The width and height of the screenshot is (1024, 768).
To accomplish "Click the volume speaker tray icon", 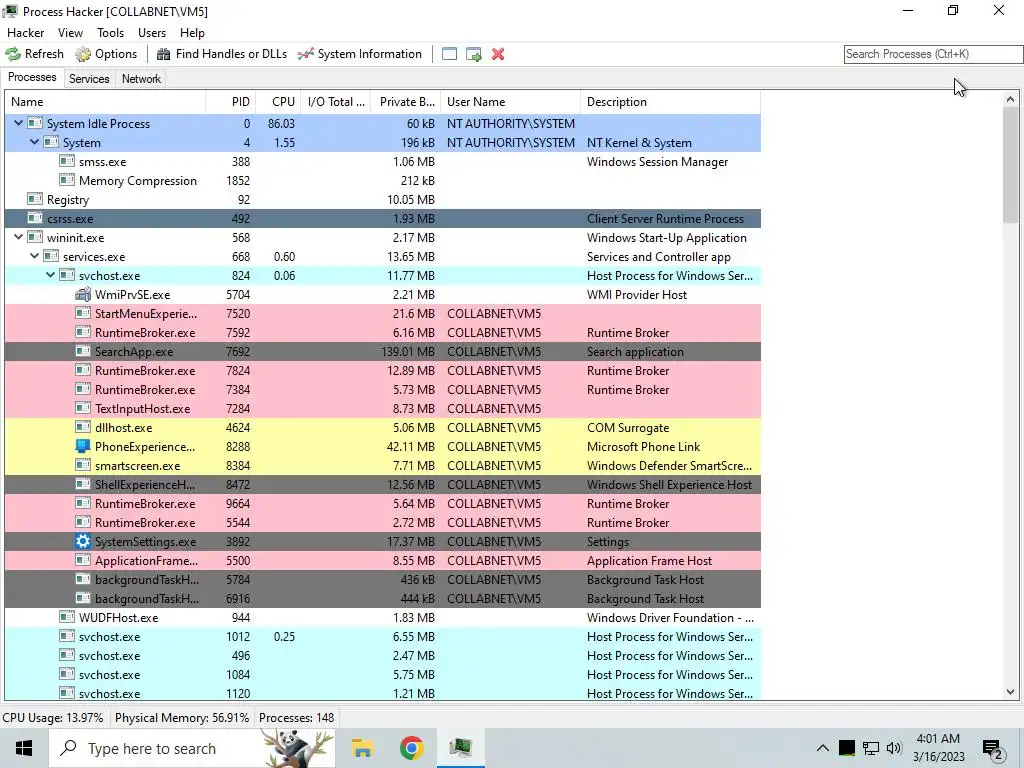I will (x=894, y=748).
